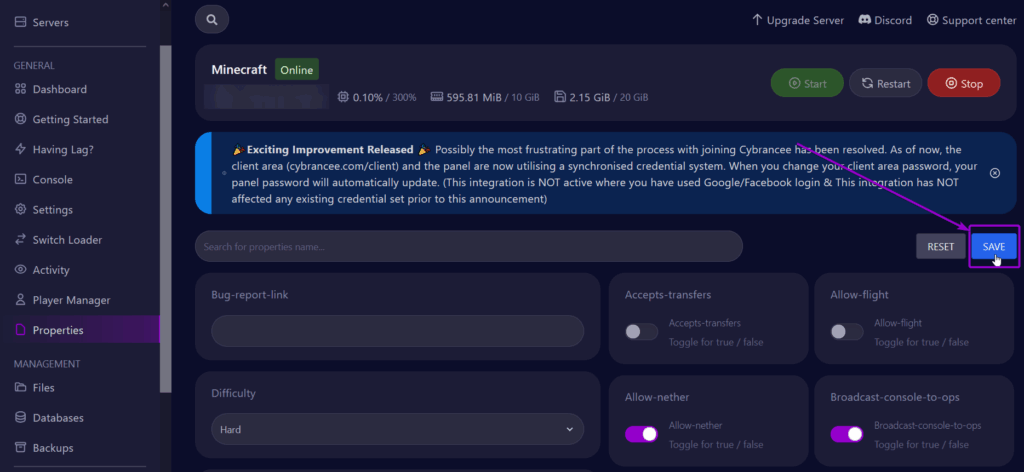1024x472 pixels.
Task: Click the Search for properties name field
Action: (469, 246)
